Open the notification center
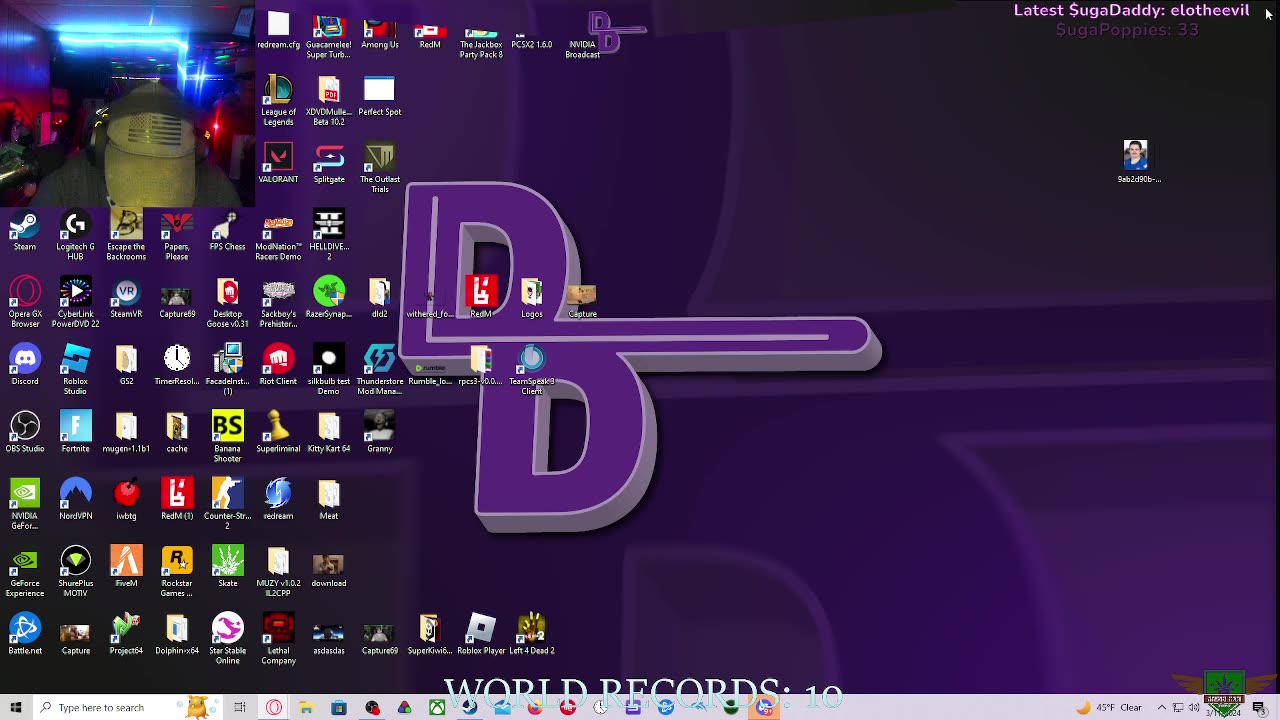This screenshot has width=1280, height=720. pos(1259,708)
